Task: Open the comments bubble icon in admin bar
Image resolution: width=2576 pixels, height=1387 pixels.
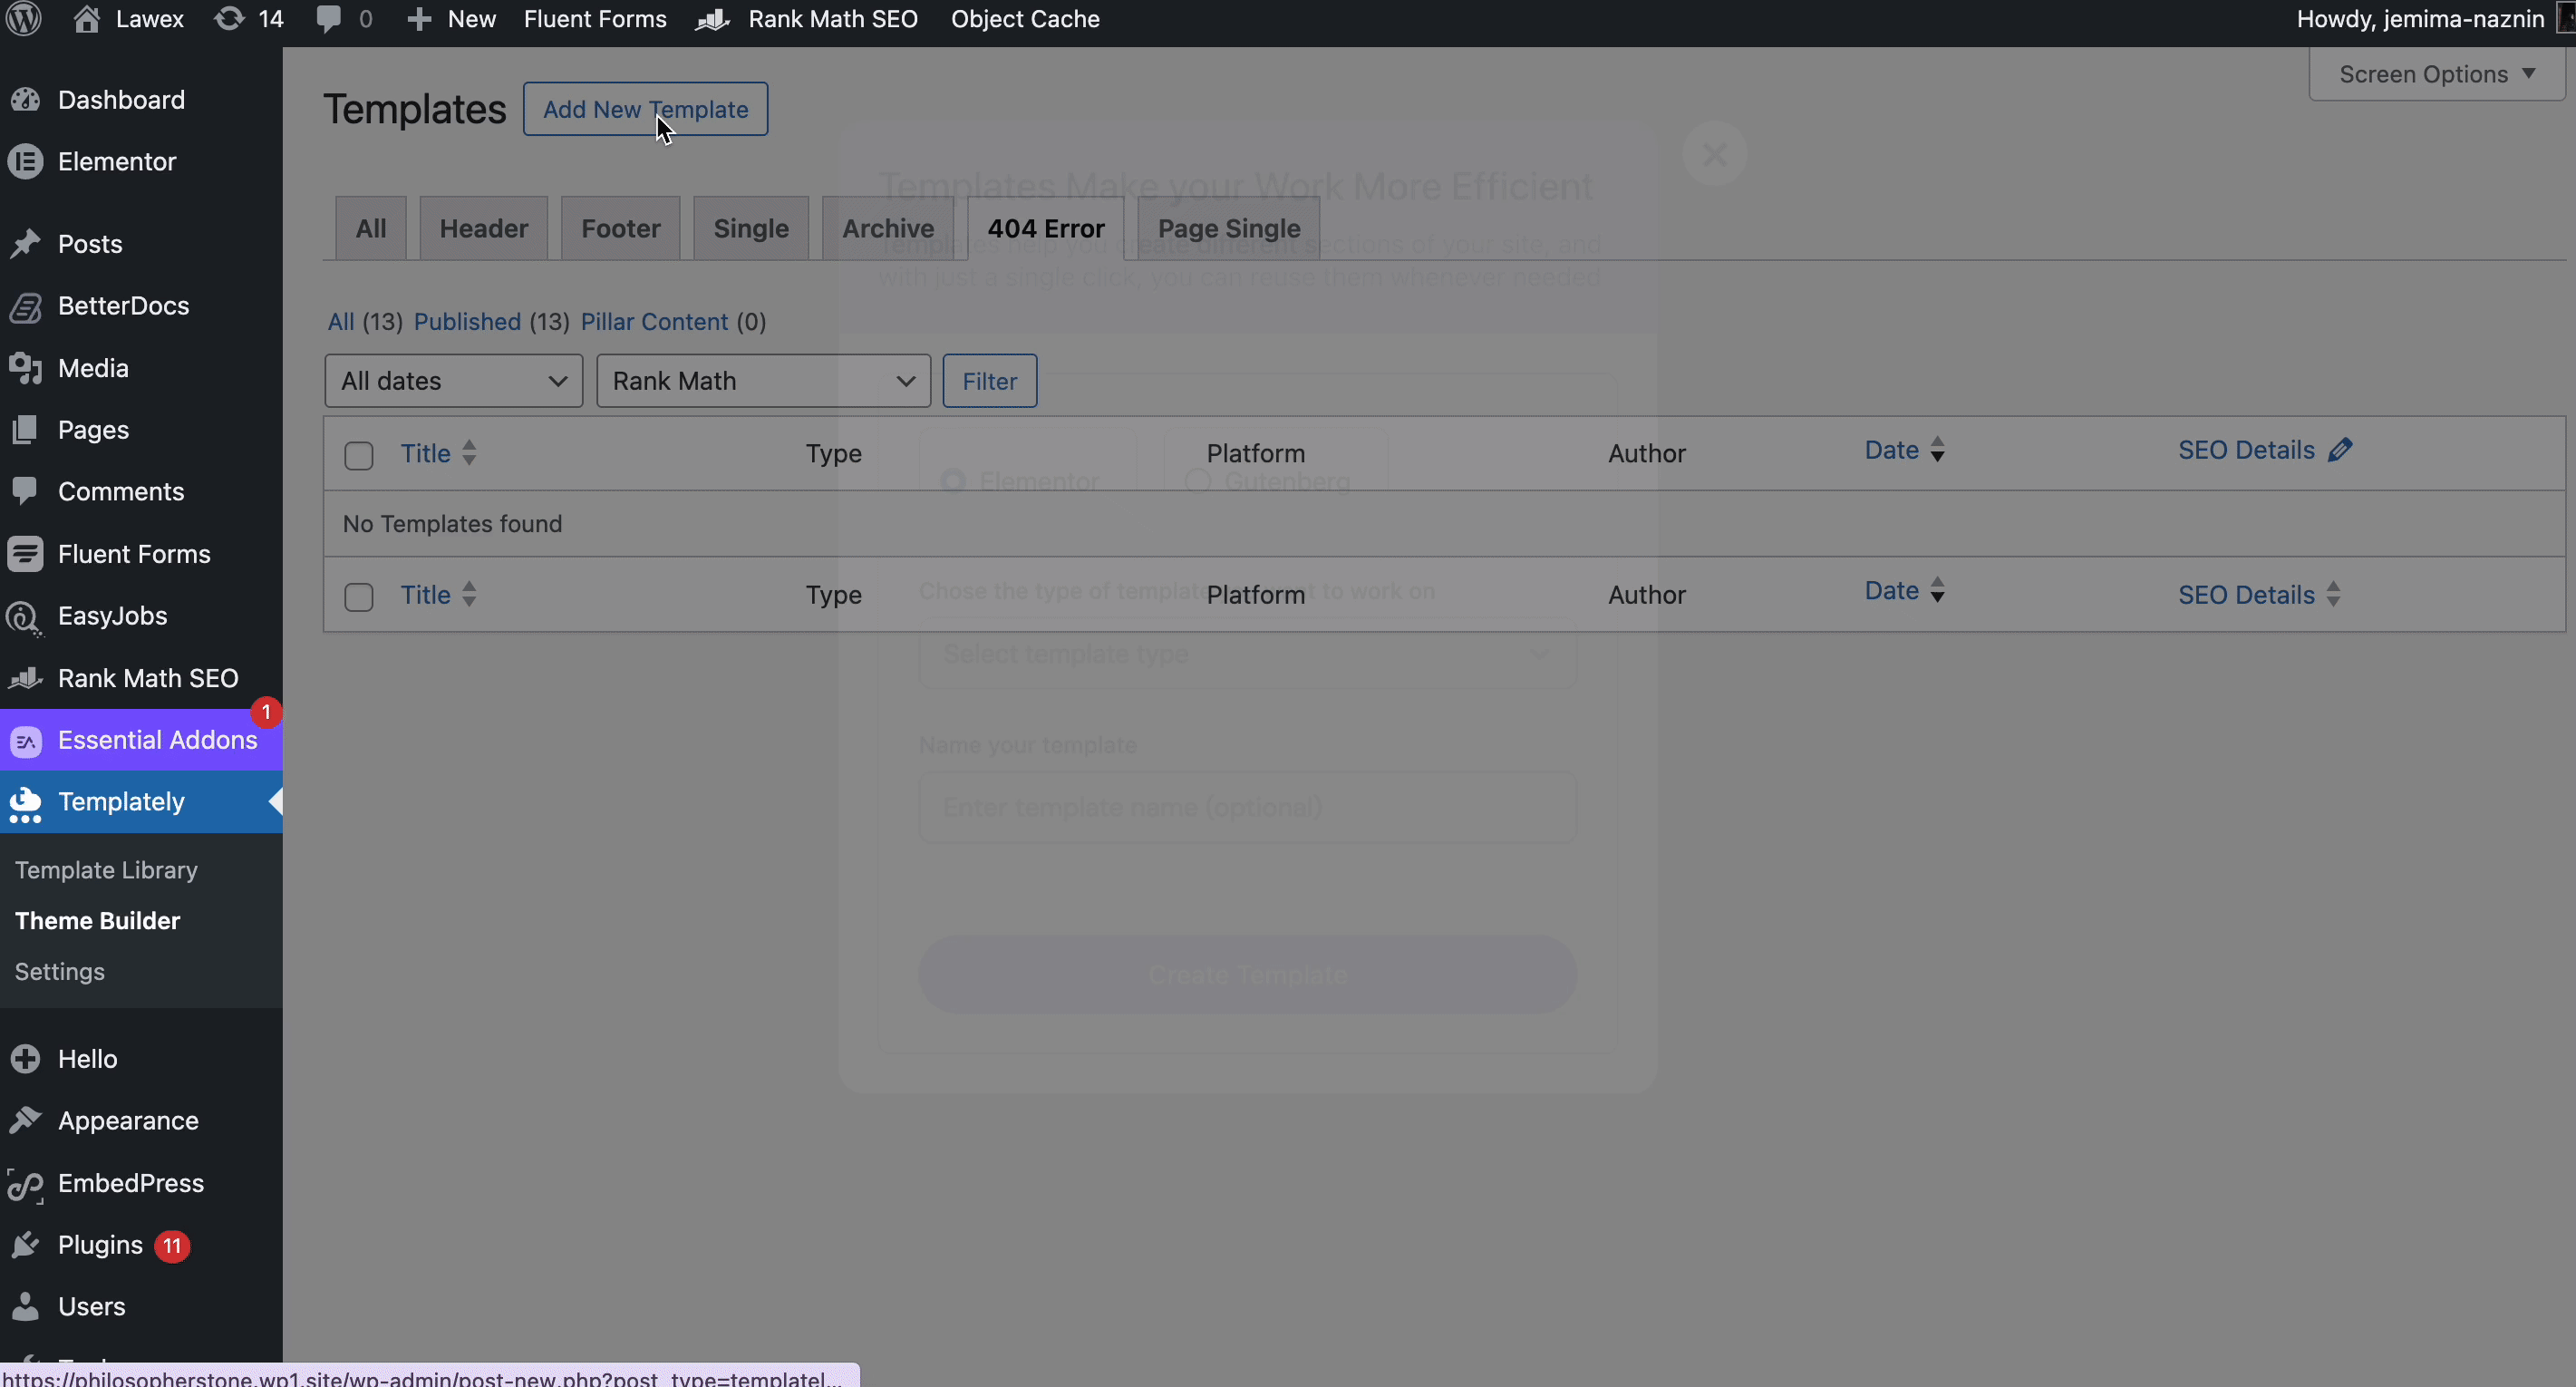Action: [328, 19]
